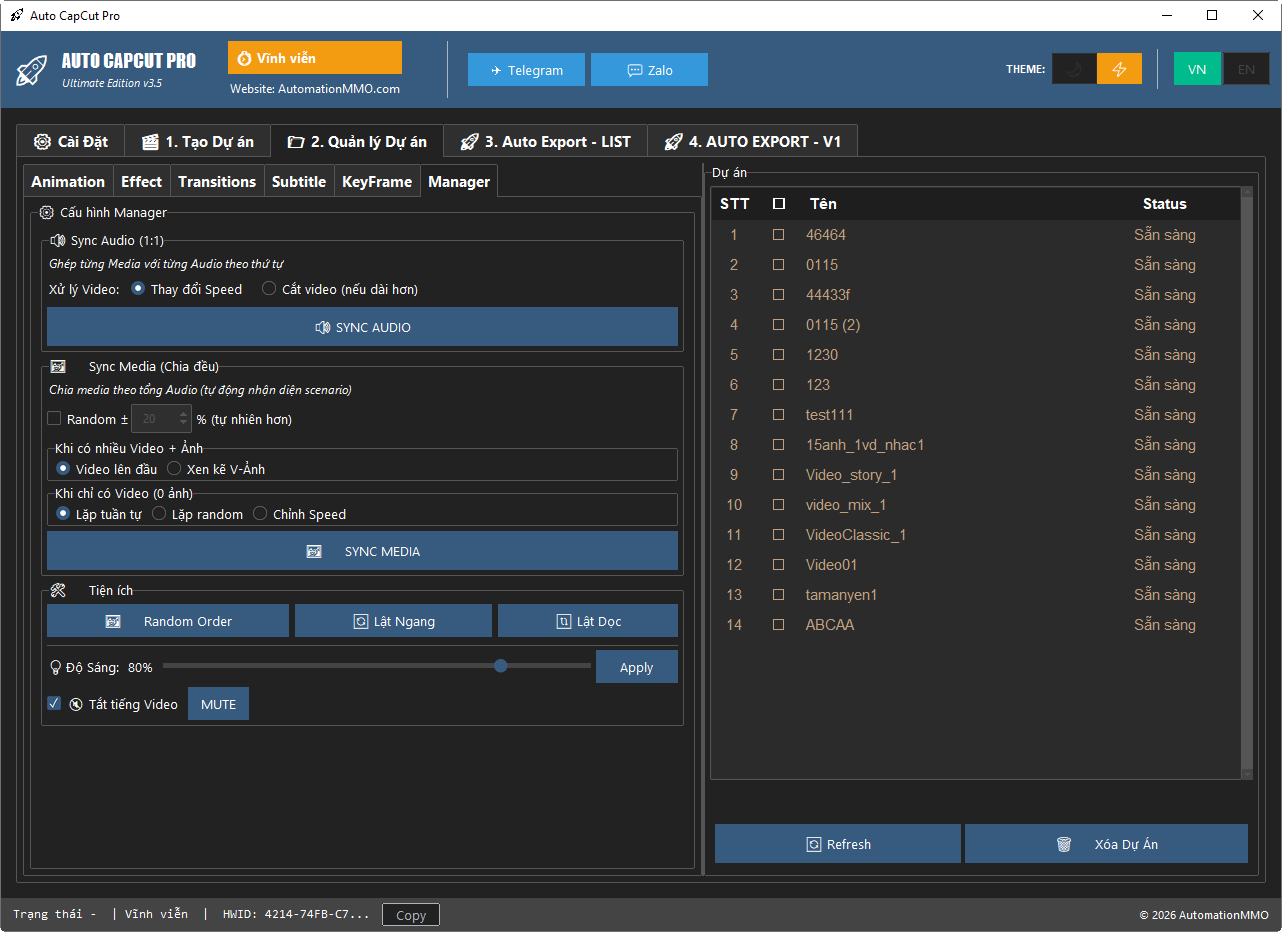Viewport: 1282px width, 932px height.
Task: Click the Status column header
Action: click(1165, 204)
